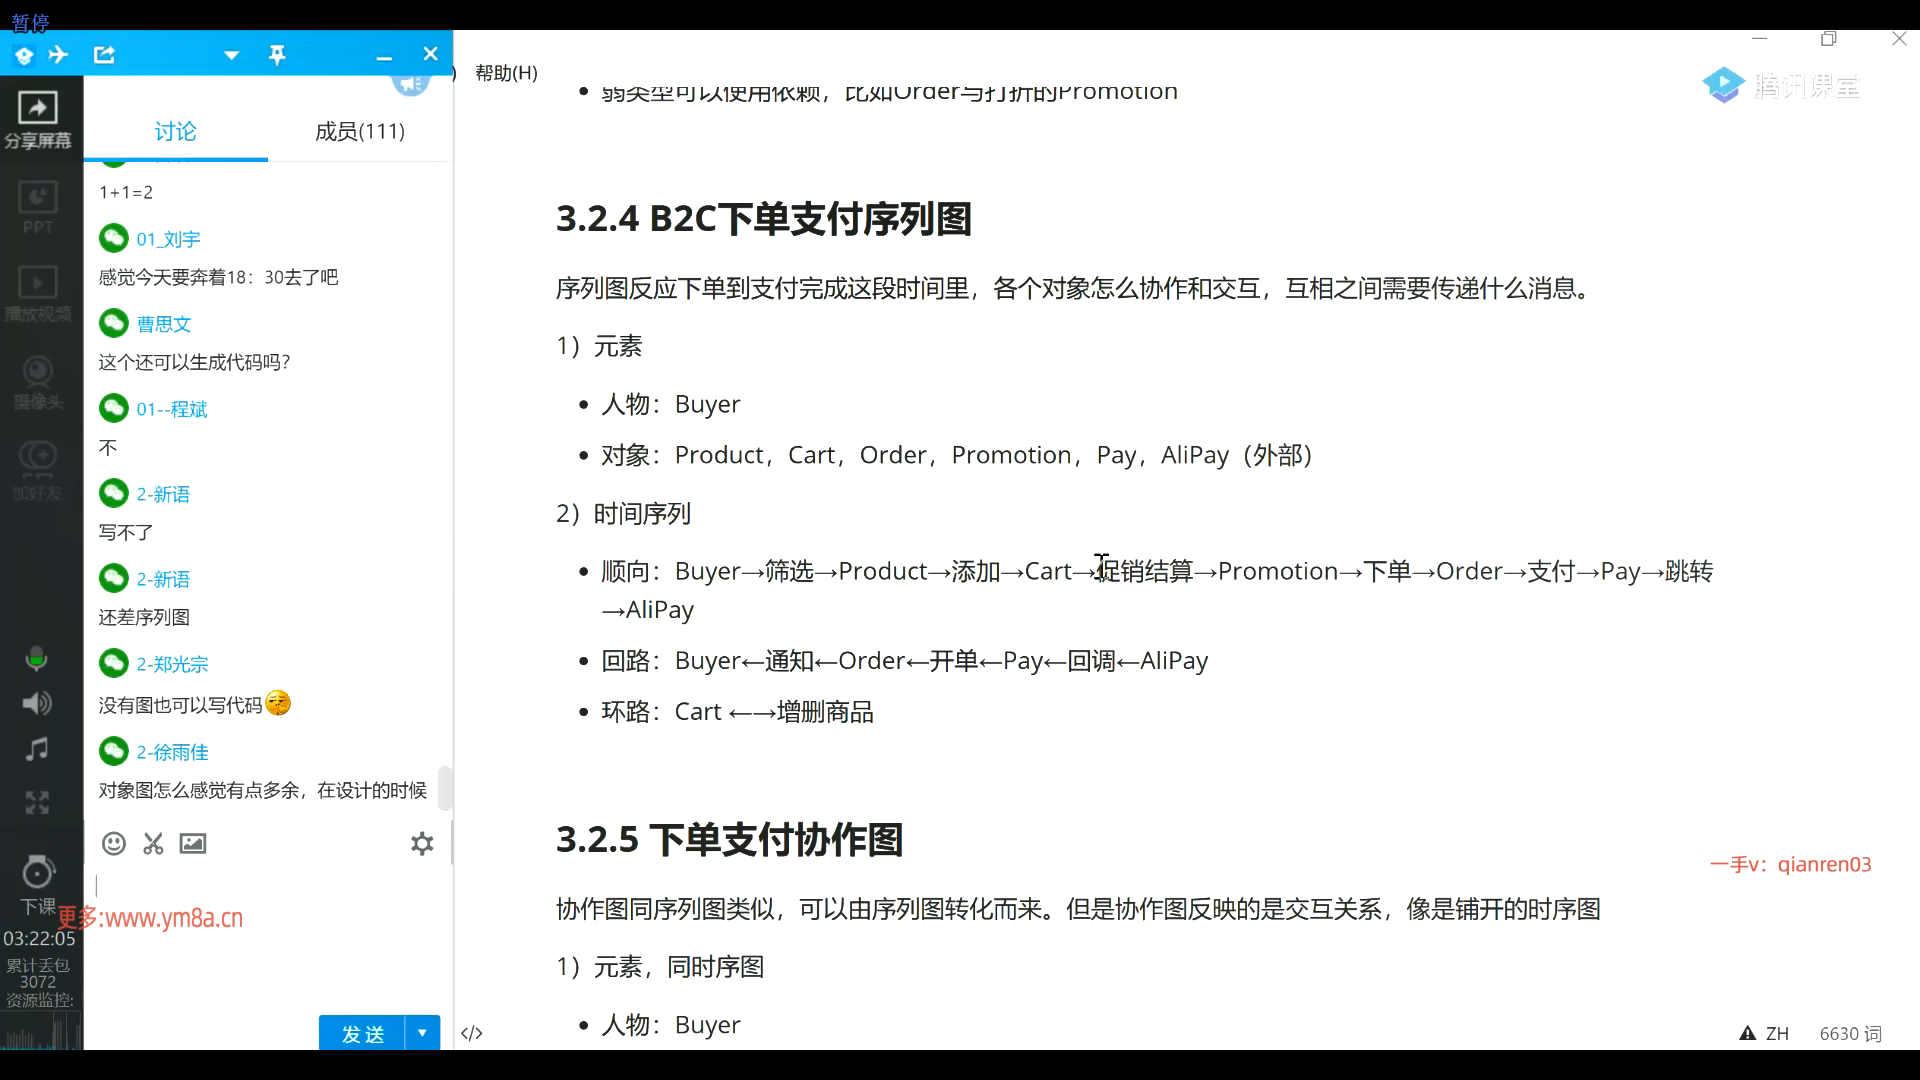Viewport: 1920px width, 1080px height.
Task: Toggle the microphone on or off
Action: (37, 658)
